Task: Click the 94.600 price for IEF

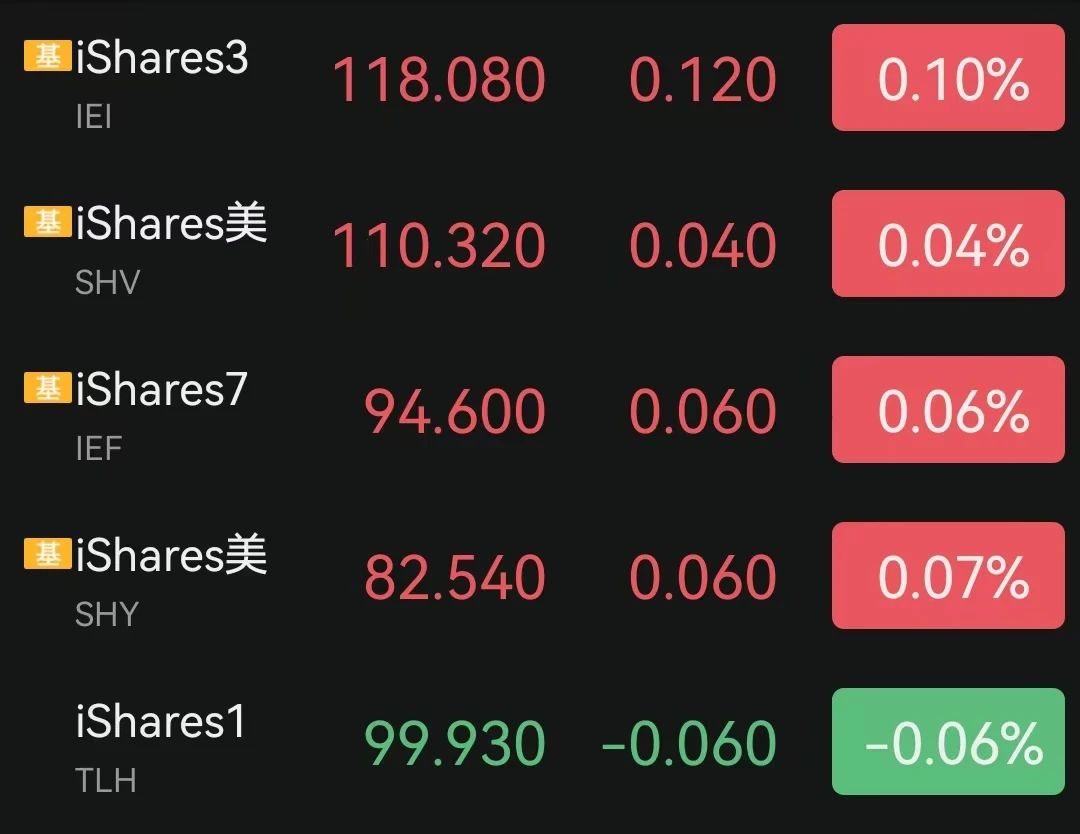Action: tap(455, 412)
